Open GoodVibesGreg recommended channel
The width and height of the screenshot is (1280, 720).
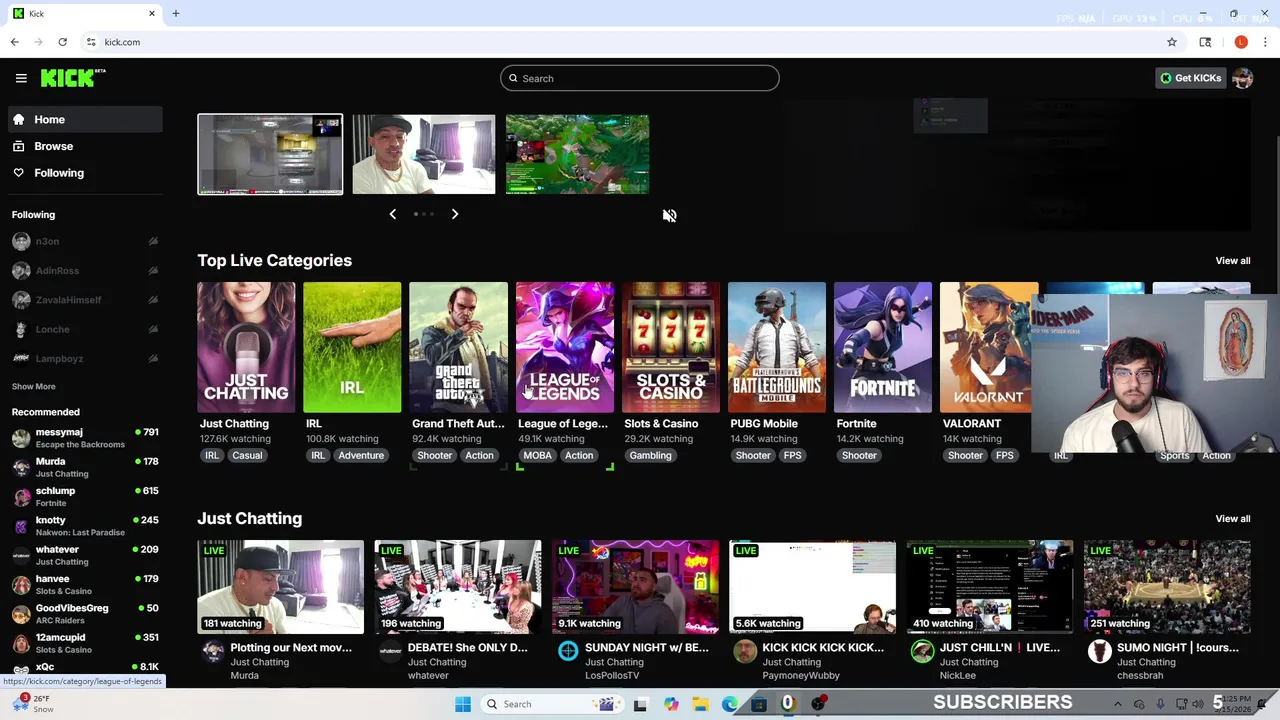(85, 614)
